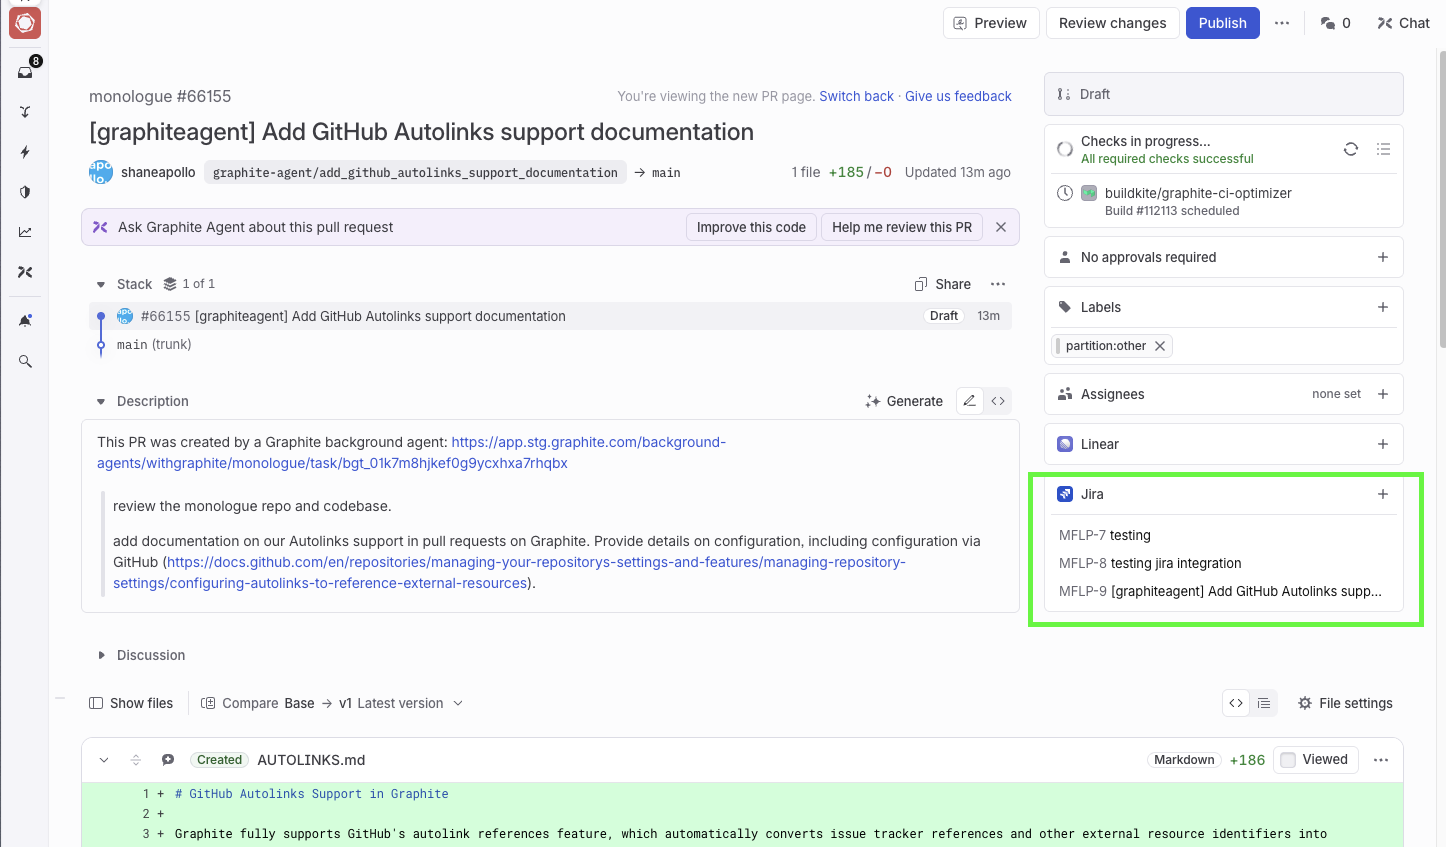Collapse the AUTOLINKS.md file diff
This screenshot has height=847, width=1446.
(x=104, y=760)
